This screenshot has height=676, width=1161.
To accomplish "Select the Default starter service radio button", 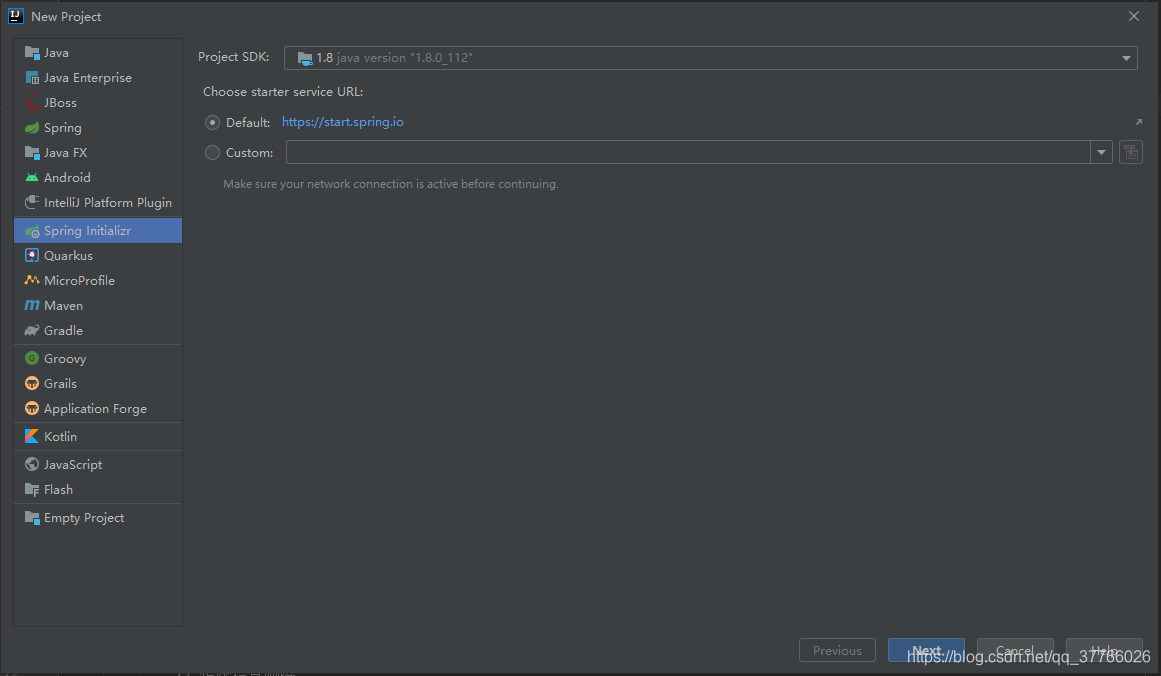I will click(212, 121).
